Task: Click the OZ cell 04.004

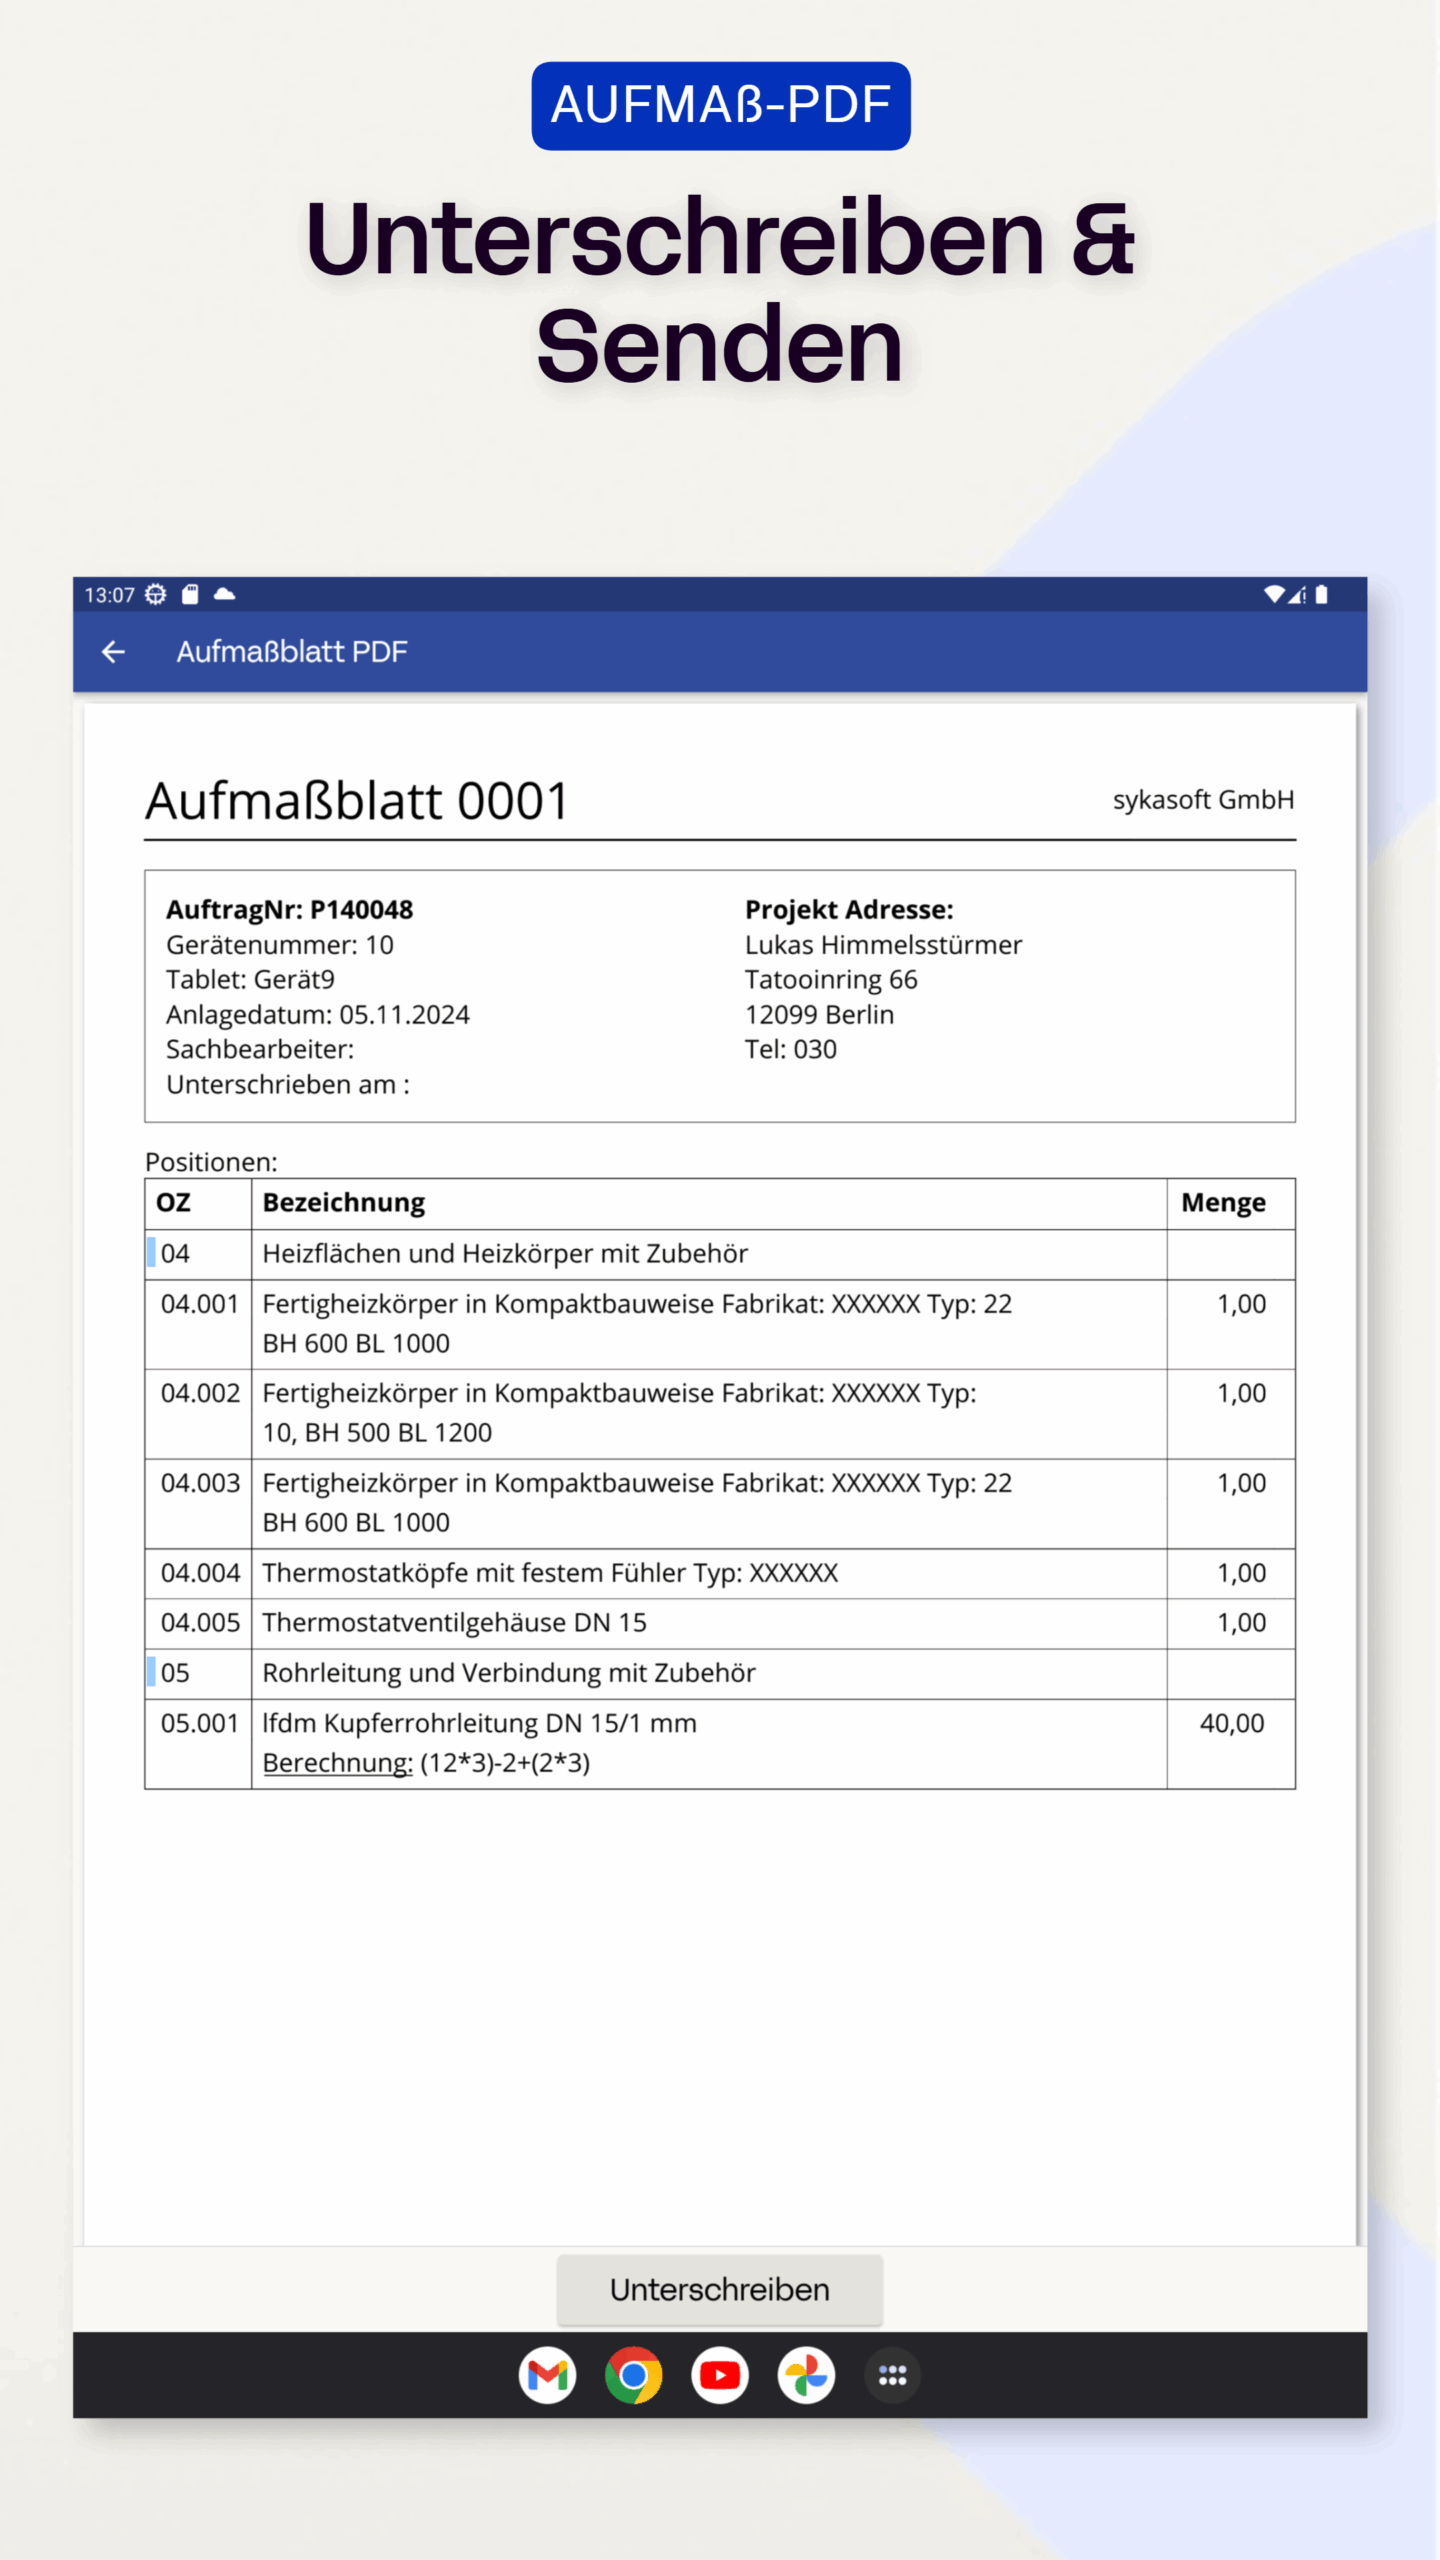Action: tap(200, 1573)
